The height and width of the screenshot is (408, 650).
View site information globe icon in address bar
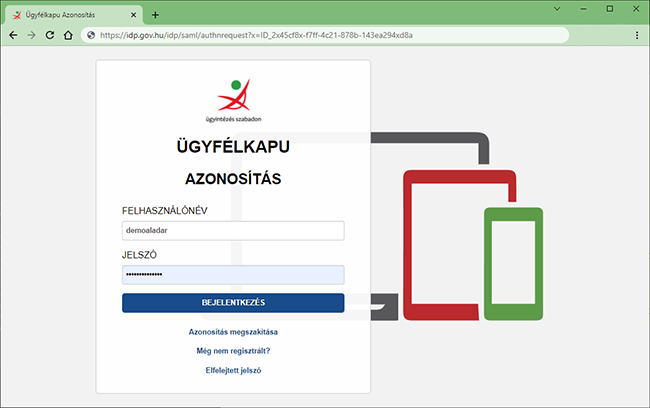(x=91, y=35)
